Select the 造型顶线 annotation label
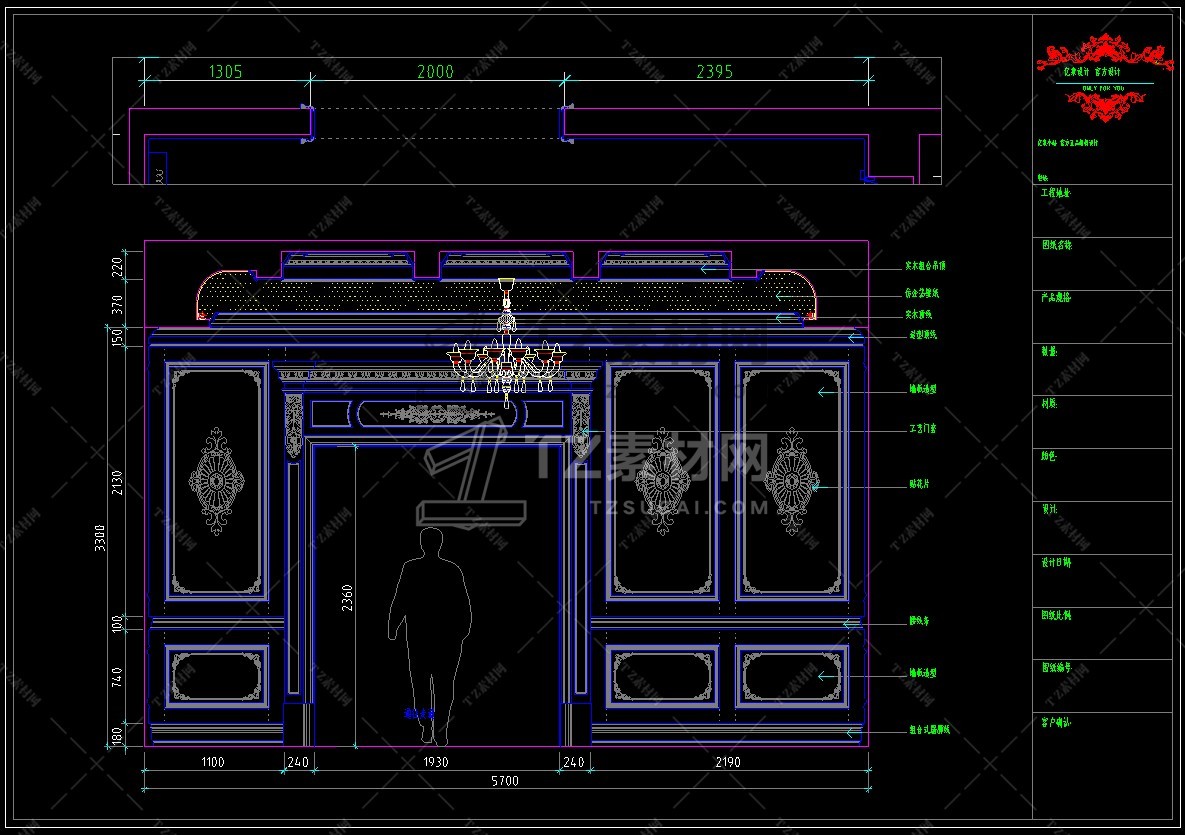Screen dimensions: 1185x835 point(923,335)
